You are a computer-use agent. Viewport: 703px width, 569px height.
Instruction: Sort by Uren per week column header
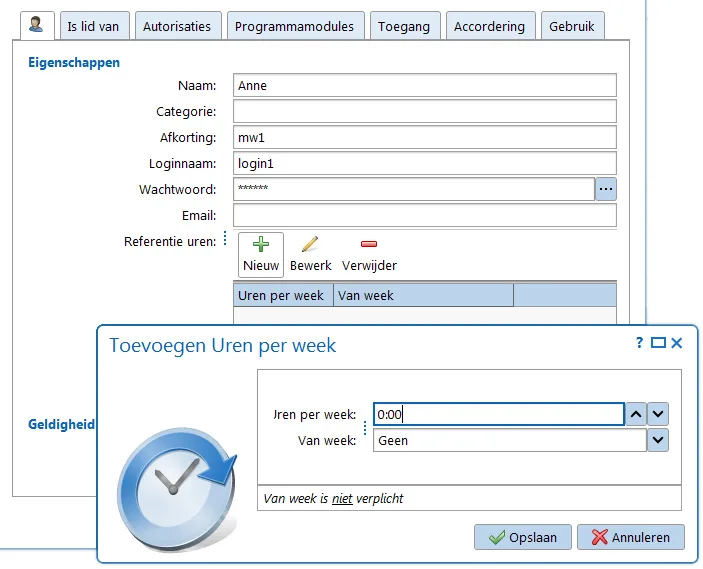tap(283, 295)
